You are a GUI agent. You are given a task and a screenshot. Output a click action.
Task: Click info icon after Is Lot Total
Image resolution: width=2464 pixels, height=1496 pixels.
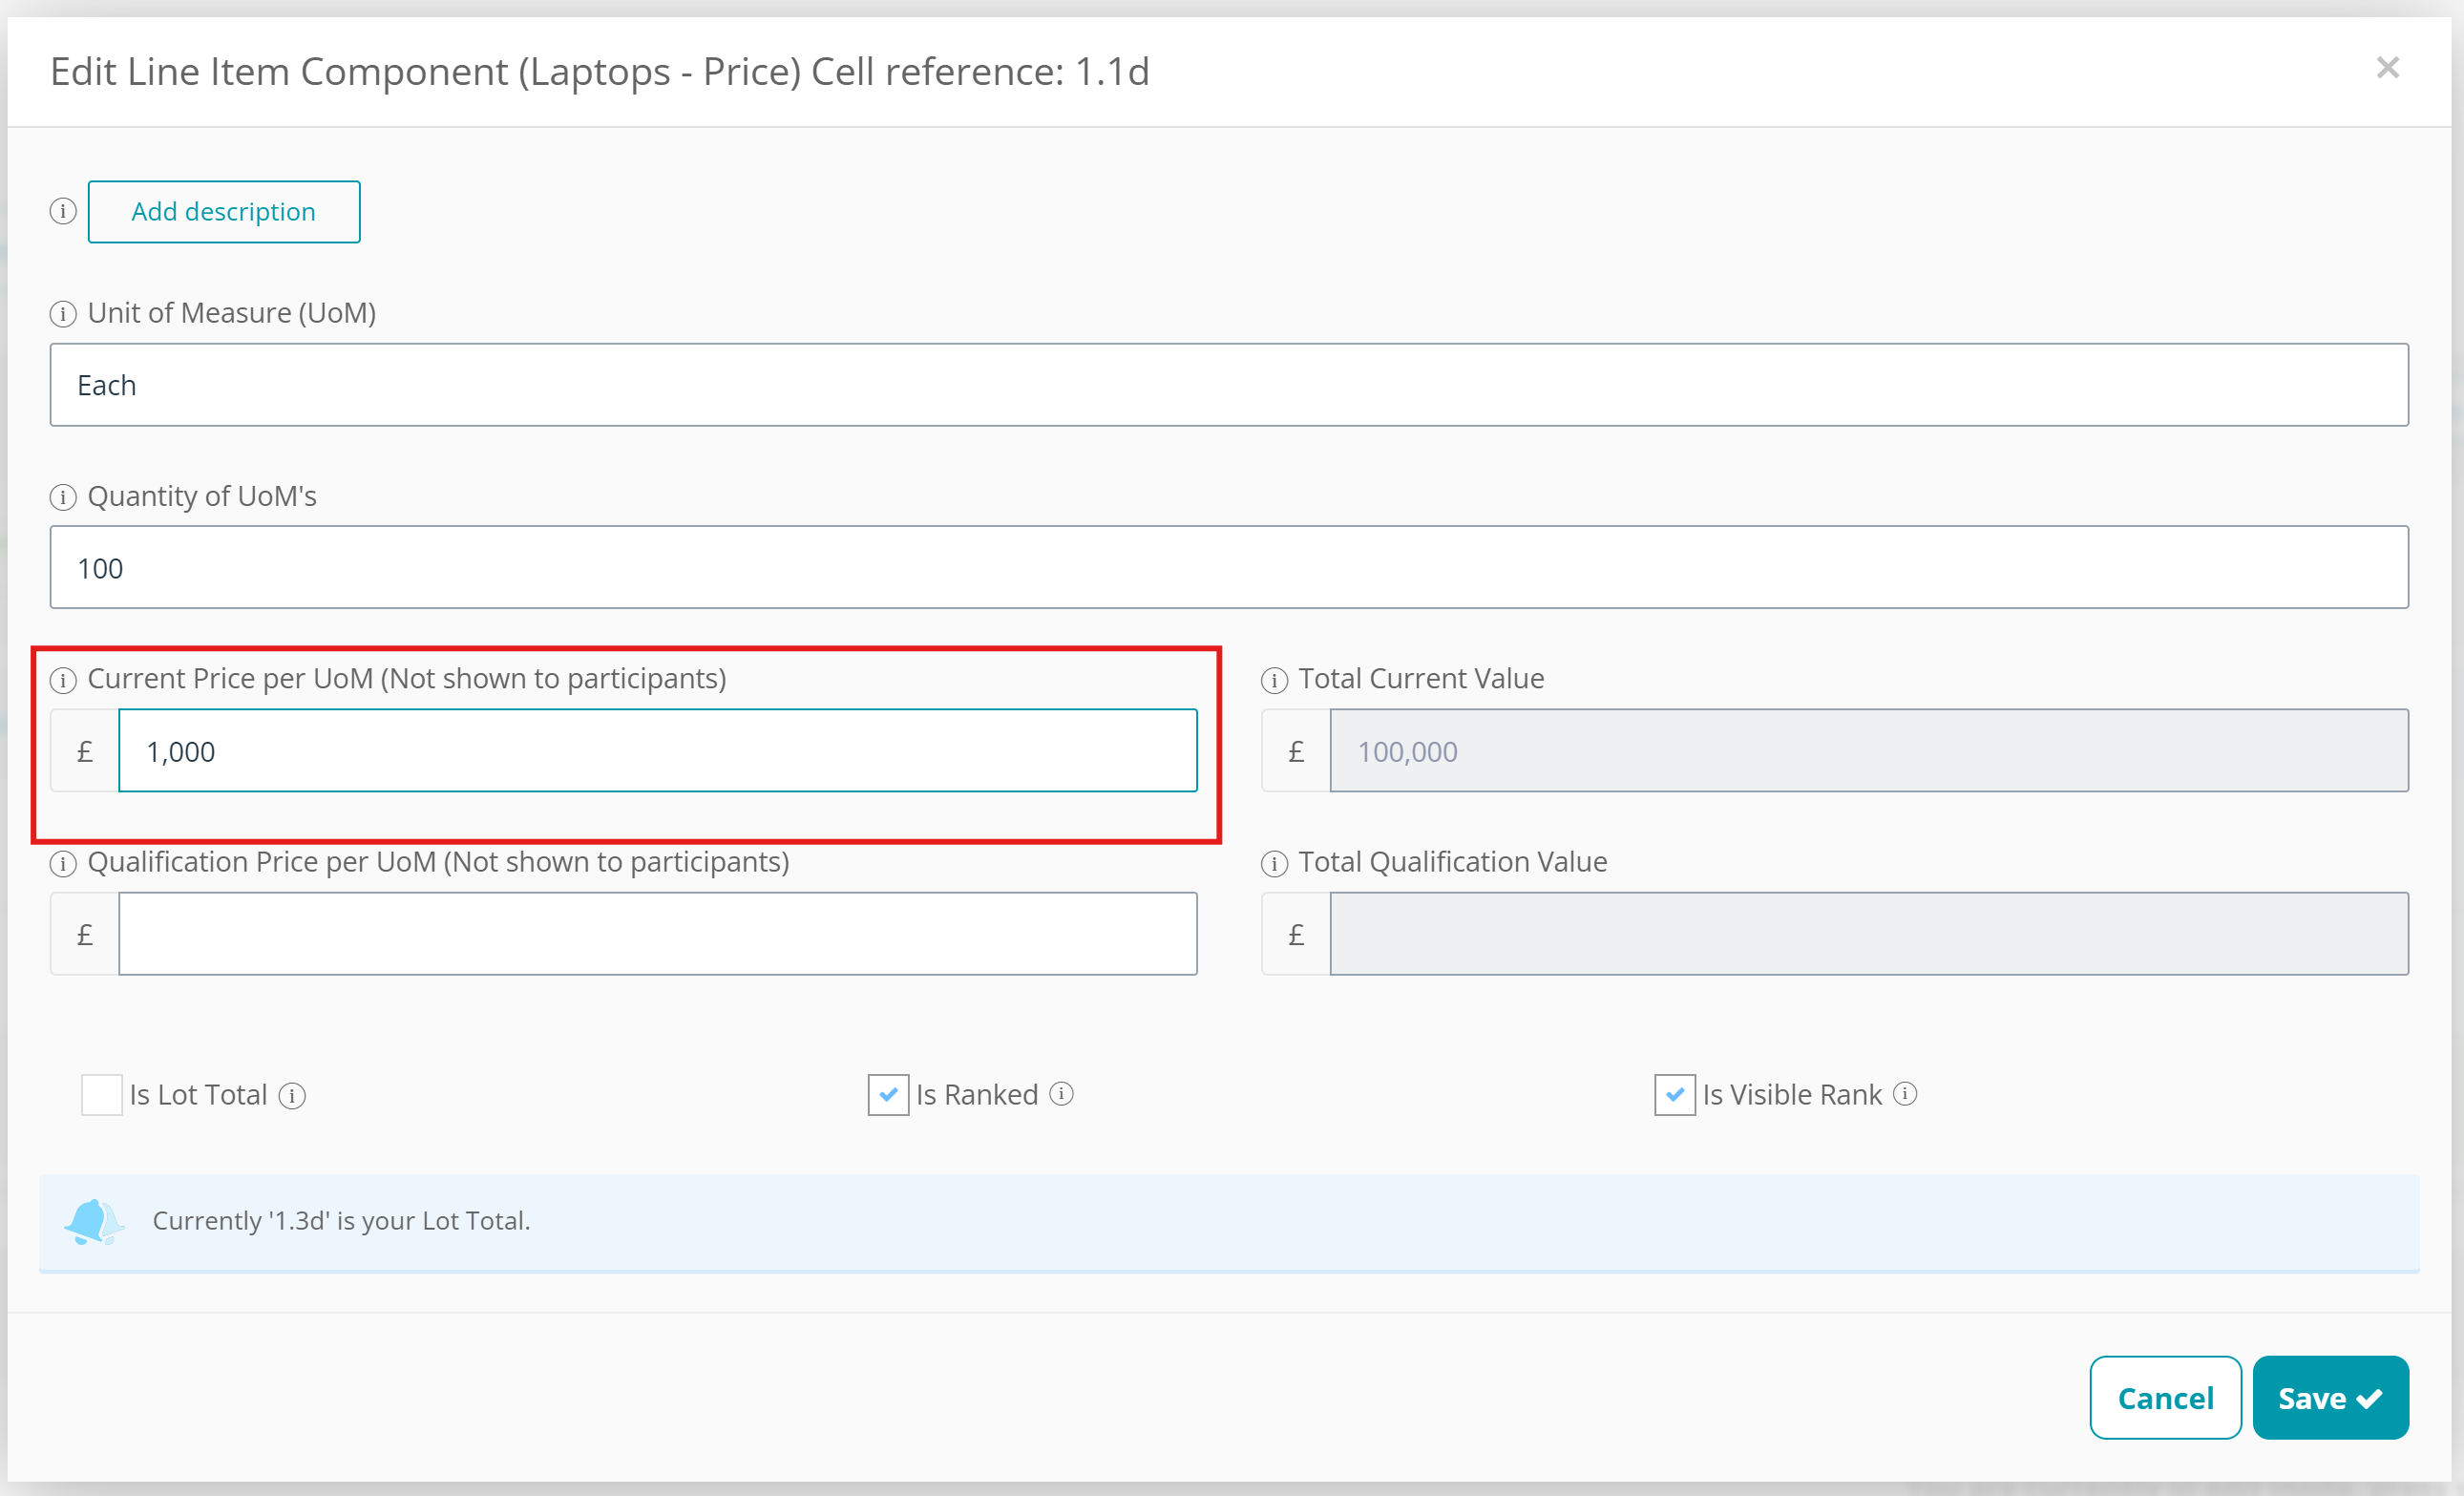coord(292,1096)
